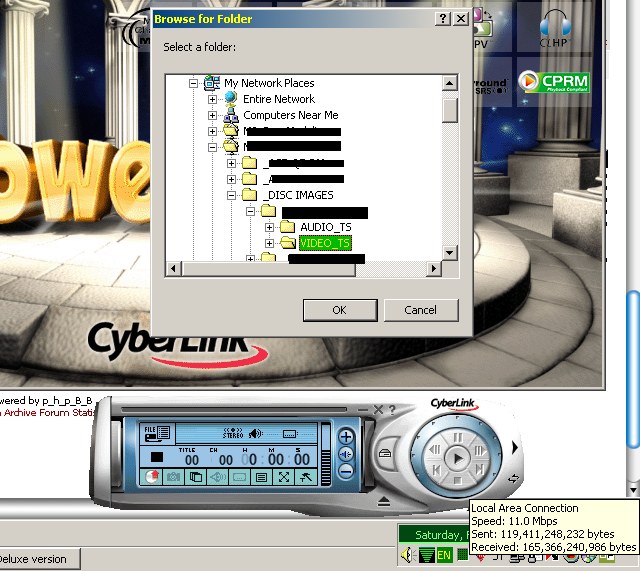
Task: Expand the player panel with right arrow
Action: pos(515,448)
